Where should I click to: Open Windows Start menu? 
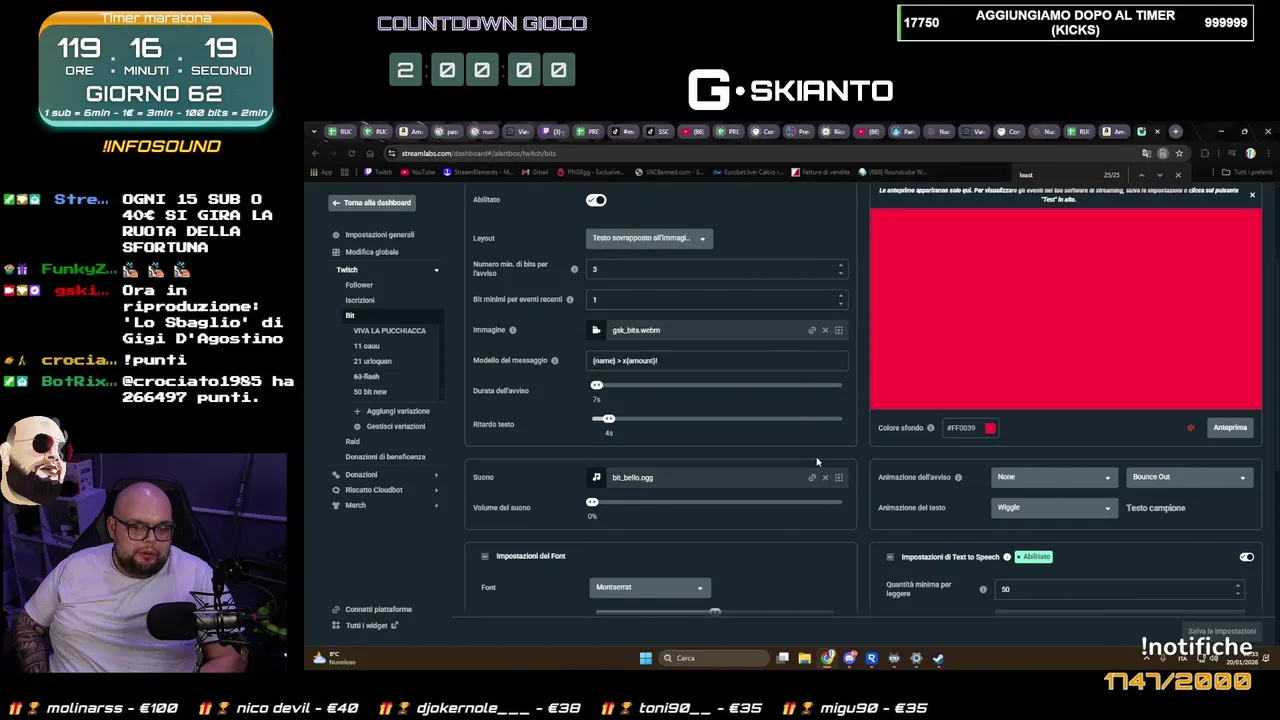point(646,658)
